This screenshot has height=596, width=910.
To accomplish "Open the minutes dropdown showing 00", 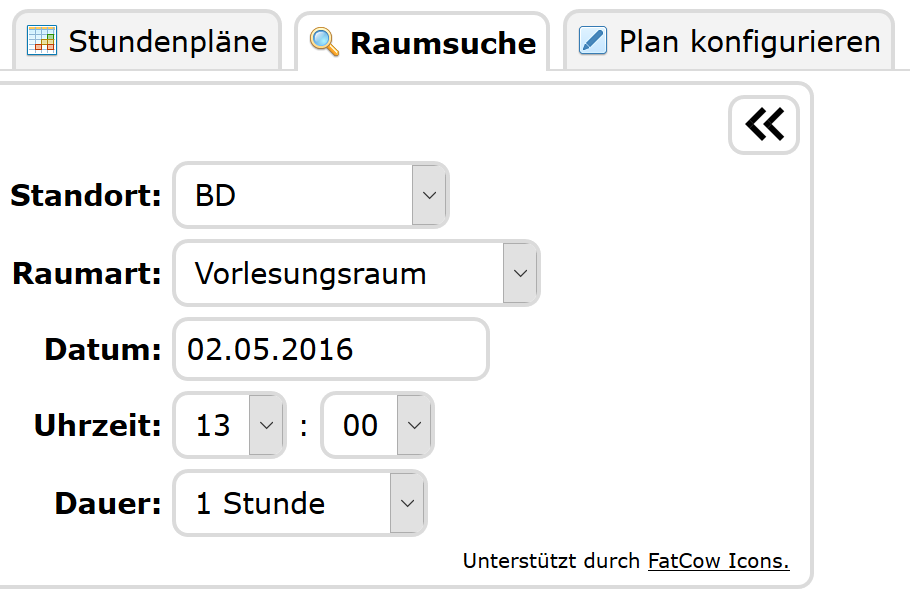I will (377, 425).
